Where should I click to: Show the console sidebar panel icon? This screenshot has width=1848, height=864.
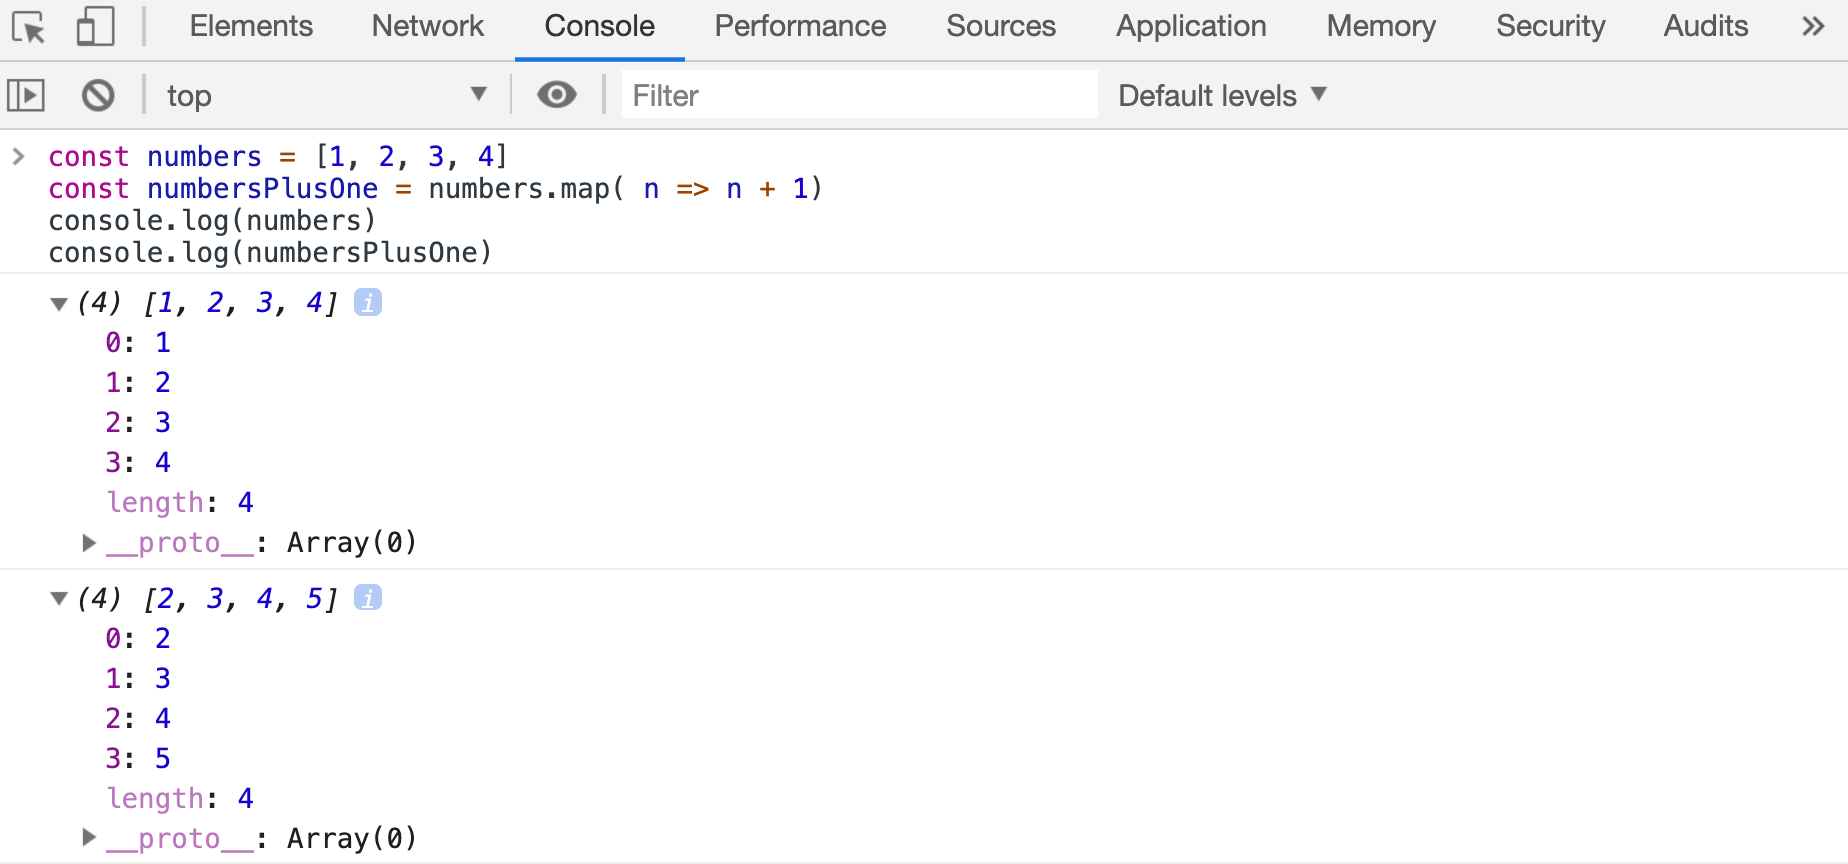[26, 96]
